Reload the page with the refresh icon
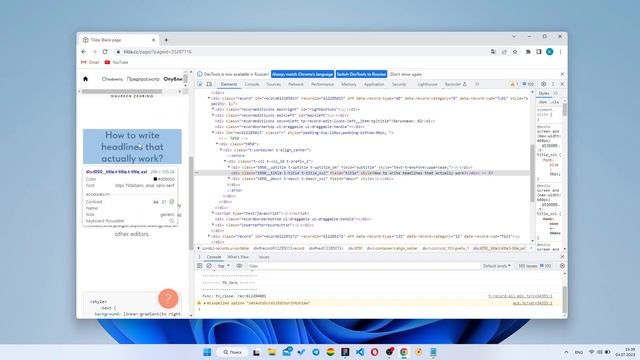Screen dimensions: 640x360 pyautogui.click(x=105, y=52)
